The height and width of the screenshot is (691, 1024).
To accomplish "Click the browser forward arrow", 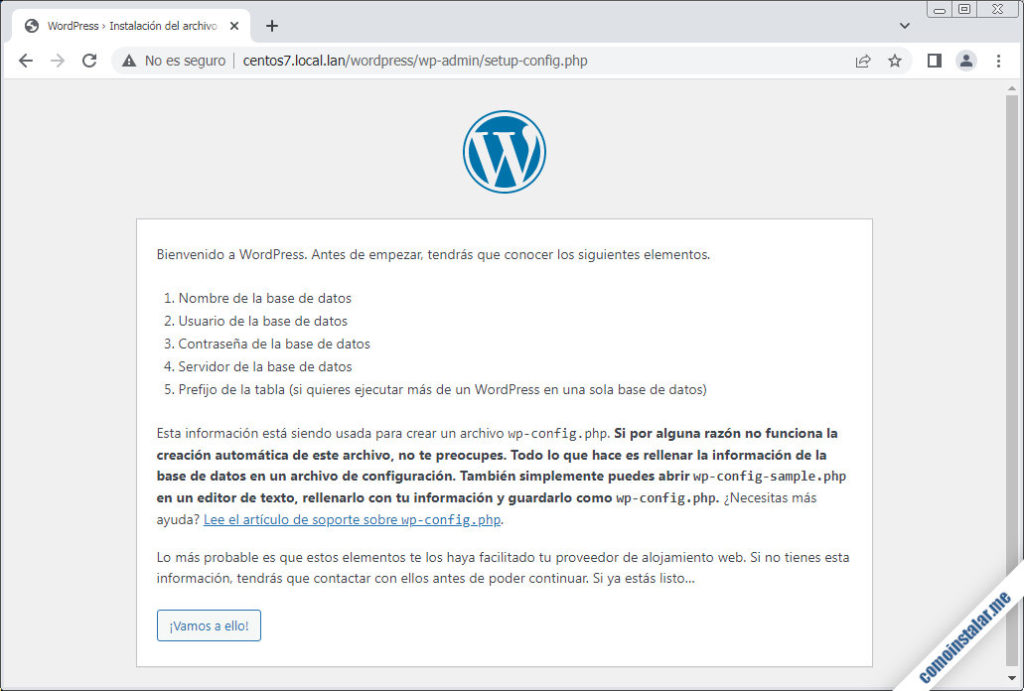I will pos(57,60).
